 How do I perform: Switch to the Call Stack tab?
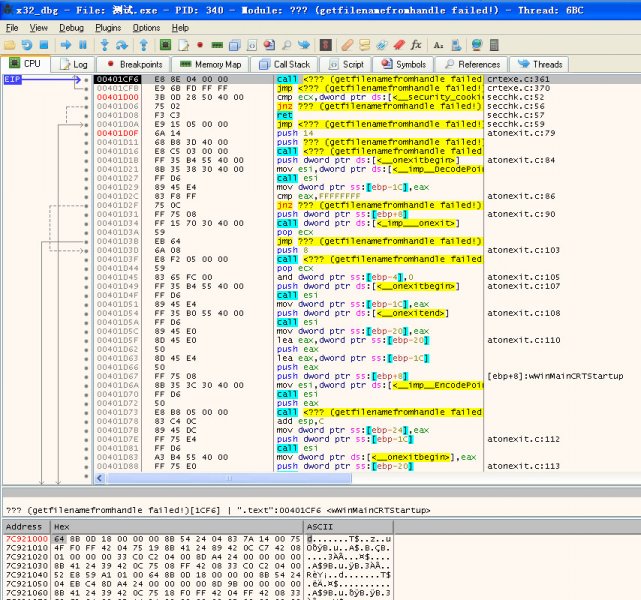click(x=285, y=65)
